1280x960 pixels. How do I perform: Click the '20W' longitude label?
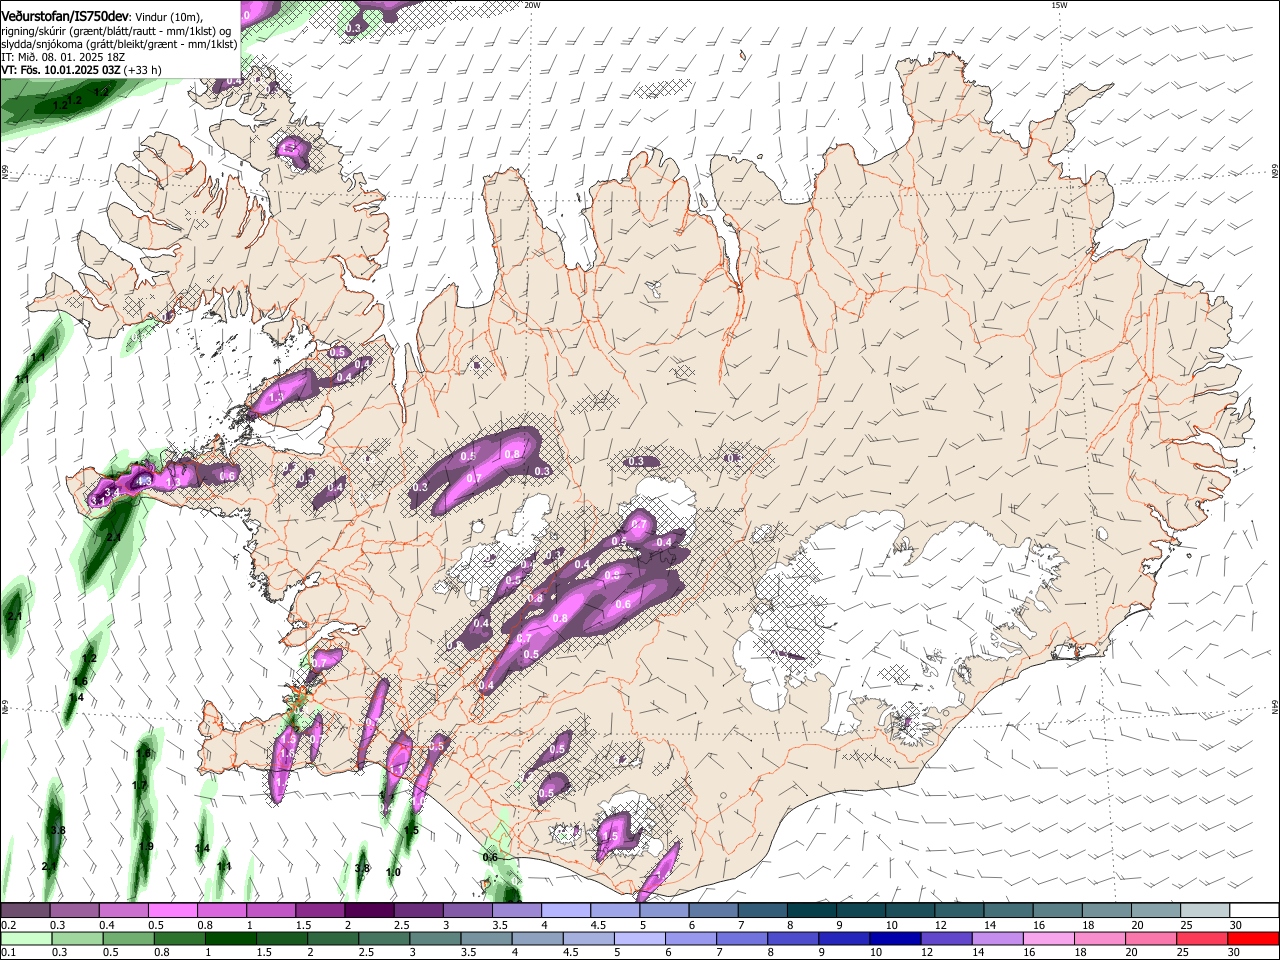coord(532,5)
